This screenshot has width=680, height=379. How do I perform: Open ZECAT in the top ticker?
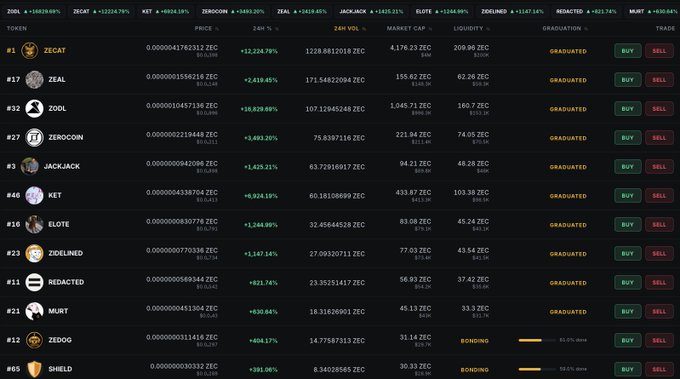(101, 12)
